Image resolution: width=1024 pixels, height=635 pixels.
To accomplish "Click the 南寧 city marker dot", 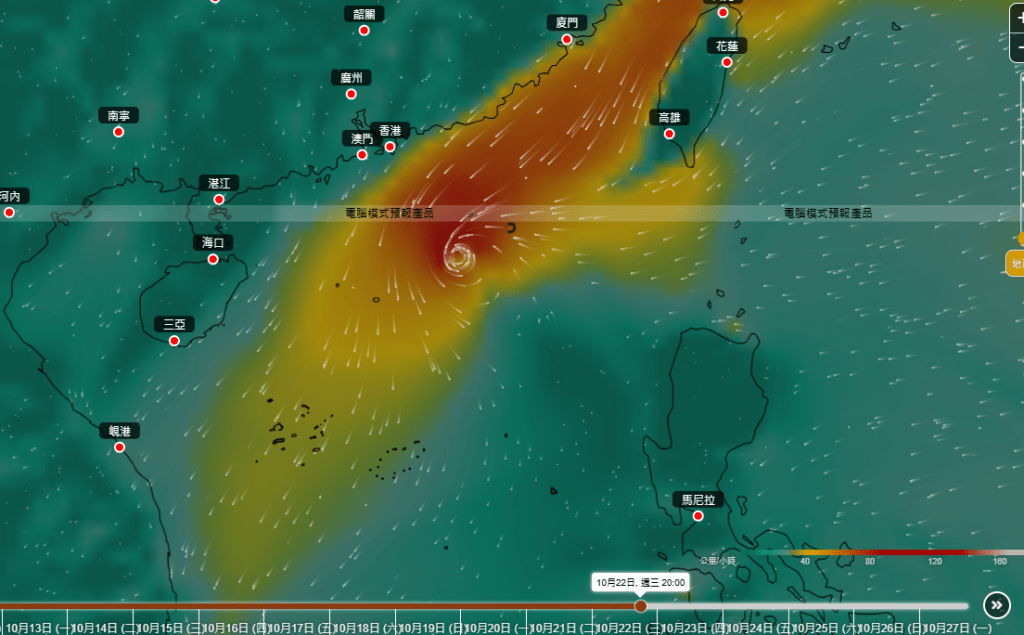I will click(x=118, y=132).
